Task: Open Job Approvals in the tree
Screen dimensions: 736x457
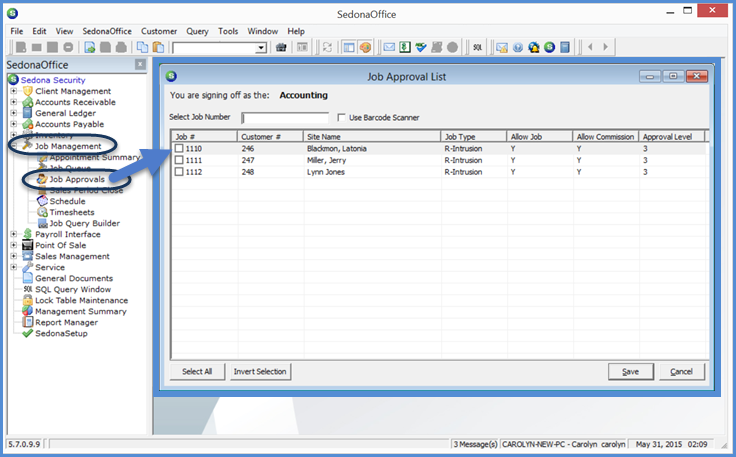Action: pyautogui.click(x=77, y=179)
